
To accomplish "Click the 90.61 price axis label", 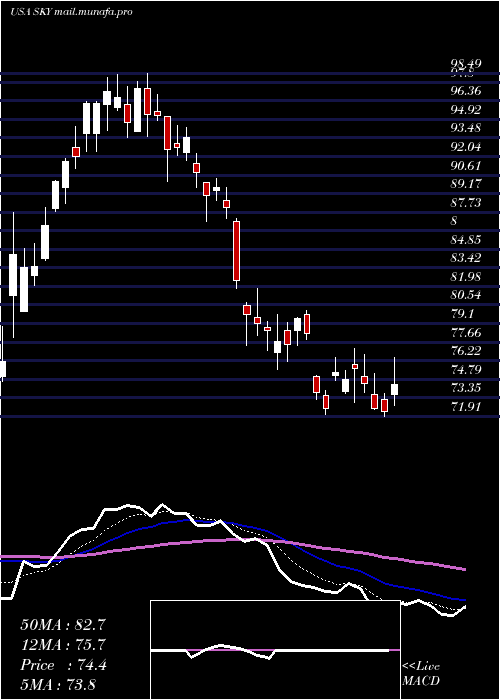I will 466,166.
